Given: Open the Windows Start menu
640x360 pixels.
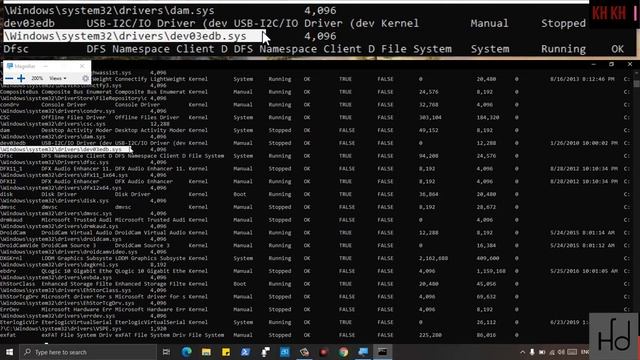Looking at the screenshot, I should point(9,352).
